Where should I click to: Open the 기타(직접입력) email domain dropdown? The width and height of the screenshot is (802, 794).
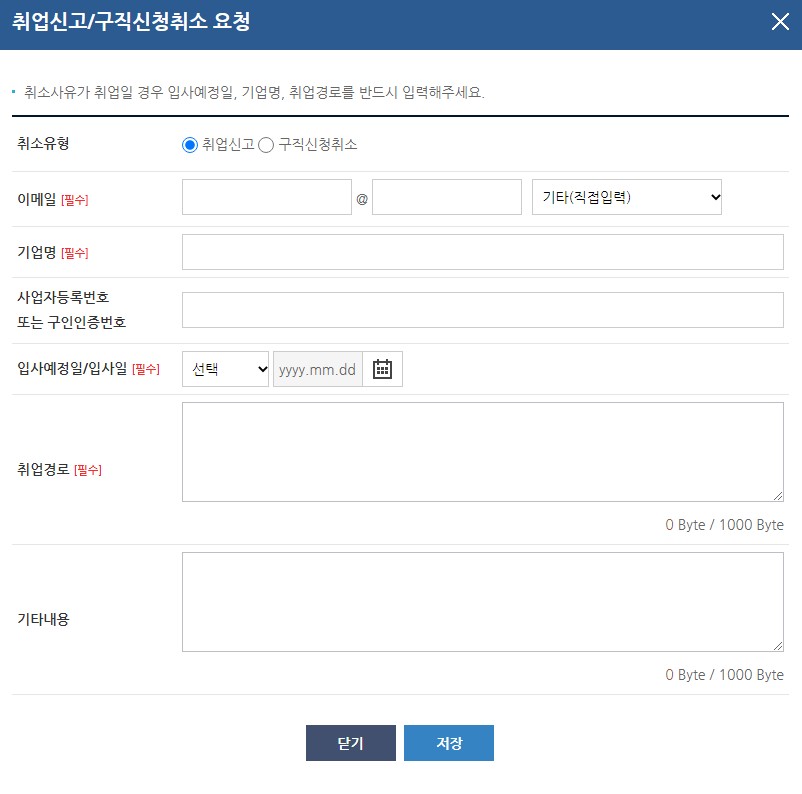click(626, 197)
